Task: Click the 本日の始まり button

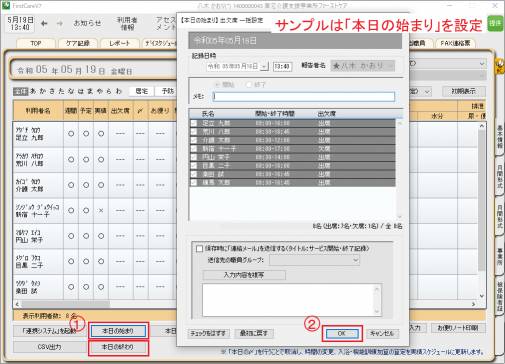Action: coord(118,331)
